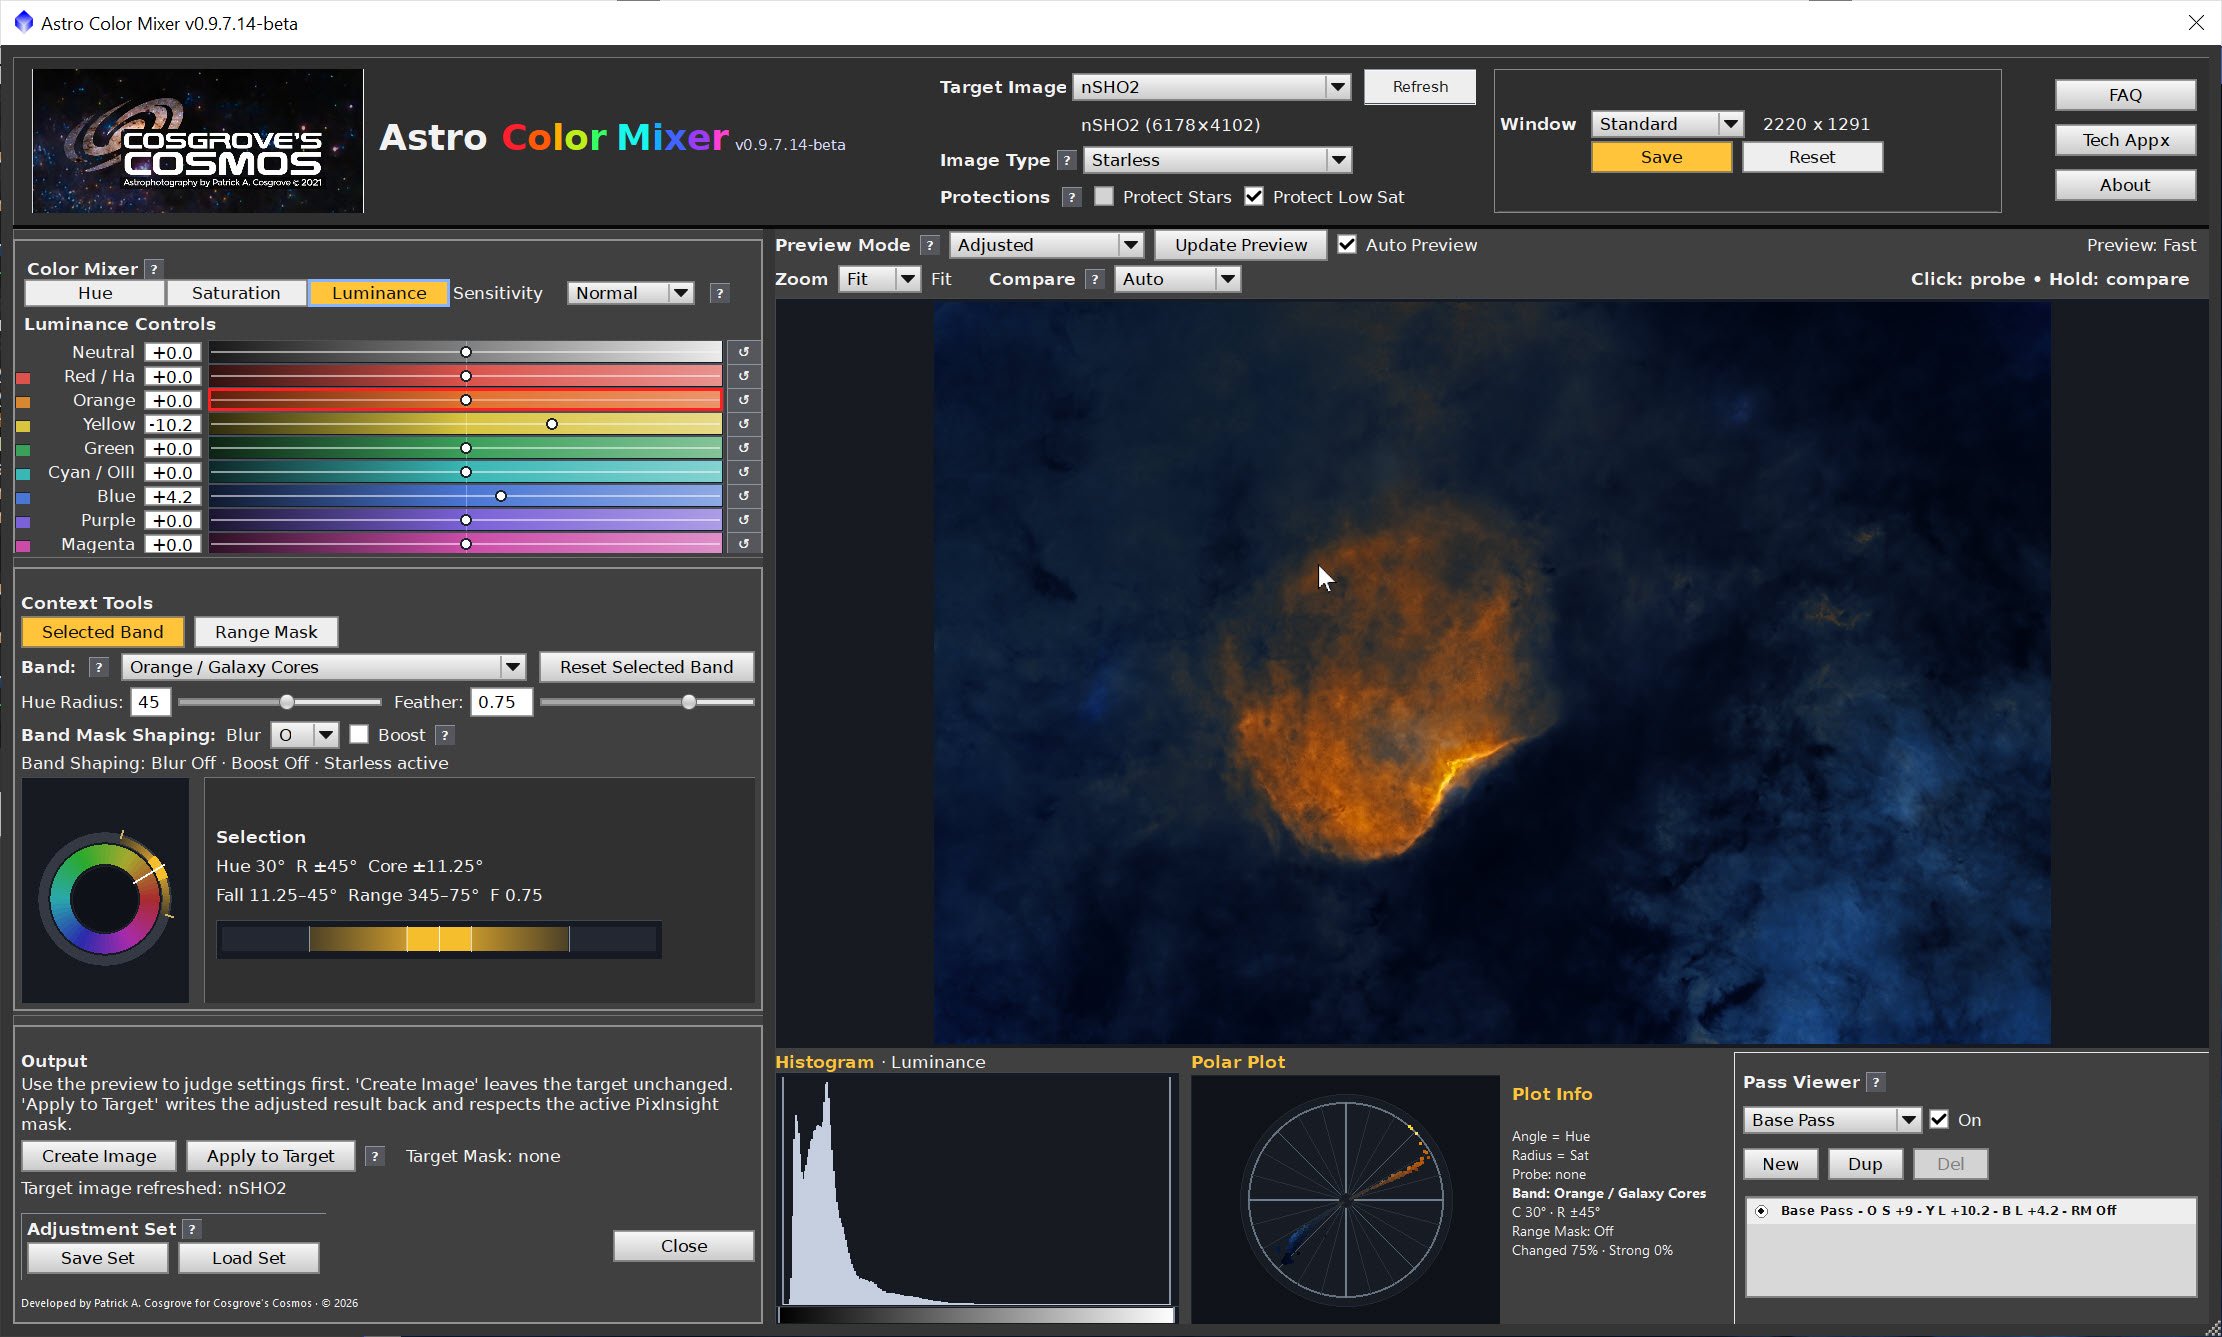Open help for Compare option
Viewport: 2222px width, 1337px height.
[x=1095, y=279]
